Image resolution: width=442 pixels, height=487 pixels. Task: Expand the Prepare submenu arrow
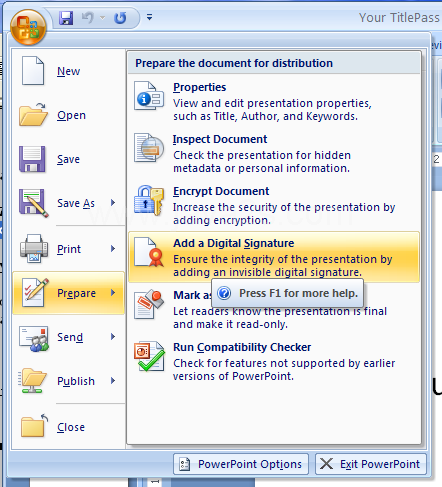pos(113,293)
